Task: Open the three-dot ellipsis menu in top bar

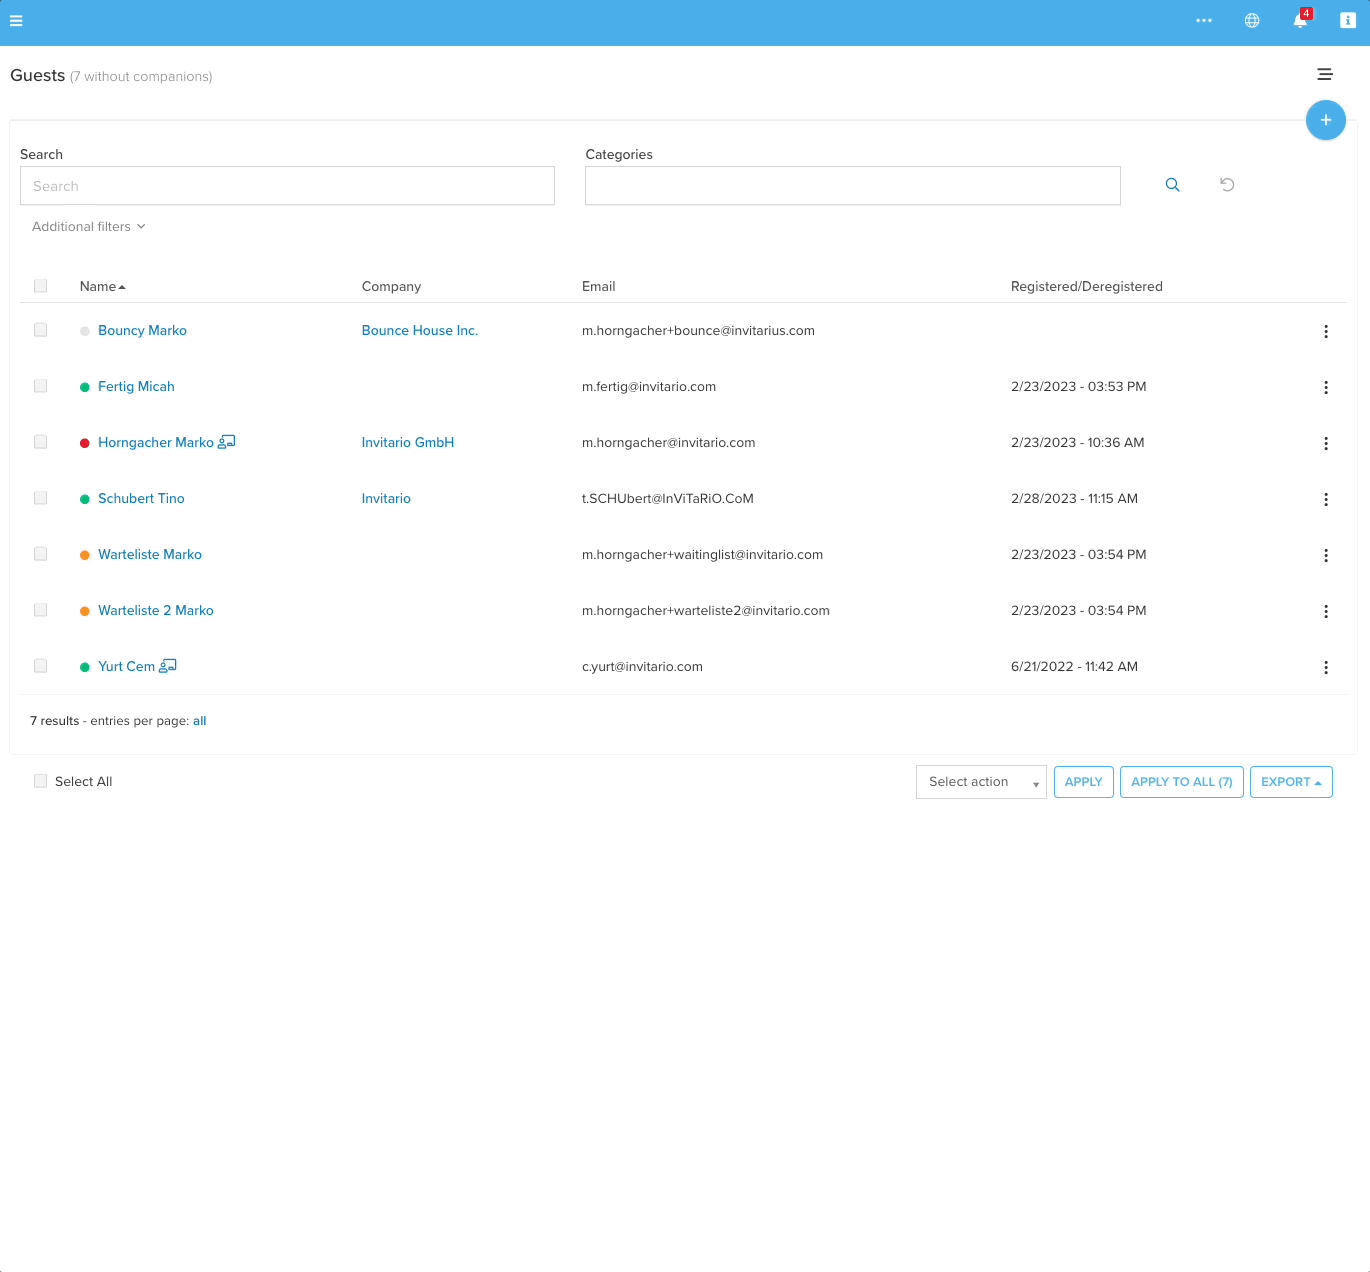Action: [1203, 21]
